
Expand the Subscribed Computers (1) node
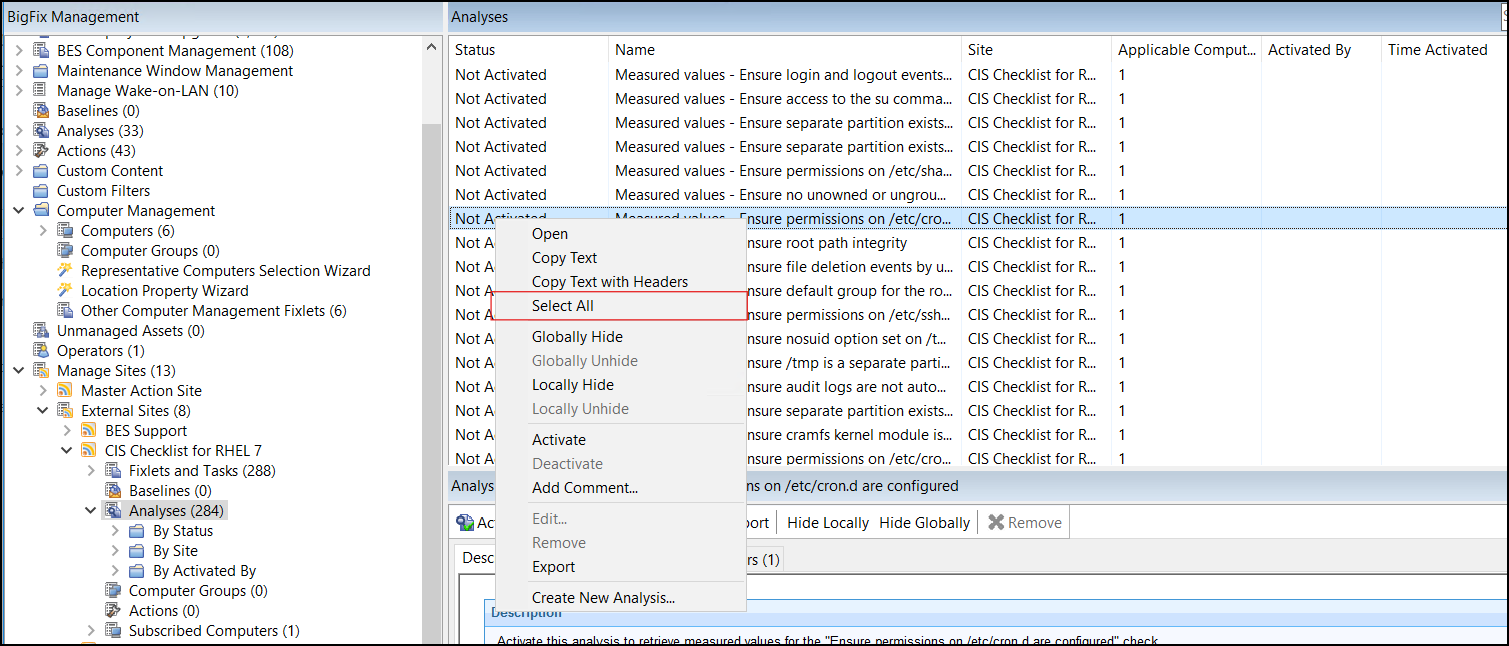[91, 631]
